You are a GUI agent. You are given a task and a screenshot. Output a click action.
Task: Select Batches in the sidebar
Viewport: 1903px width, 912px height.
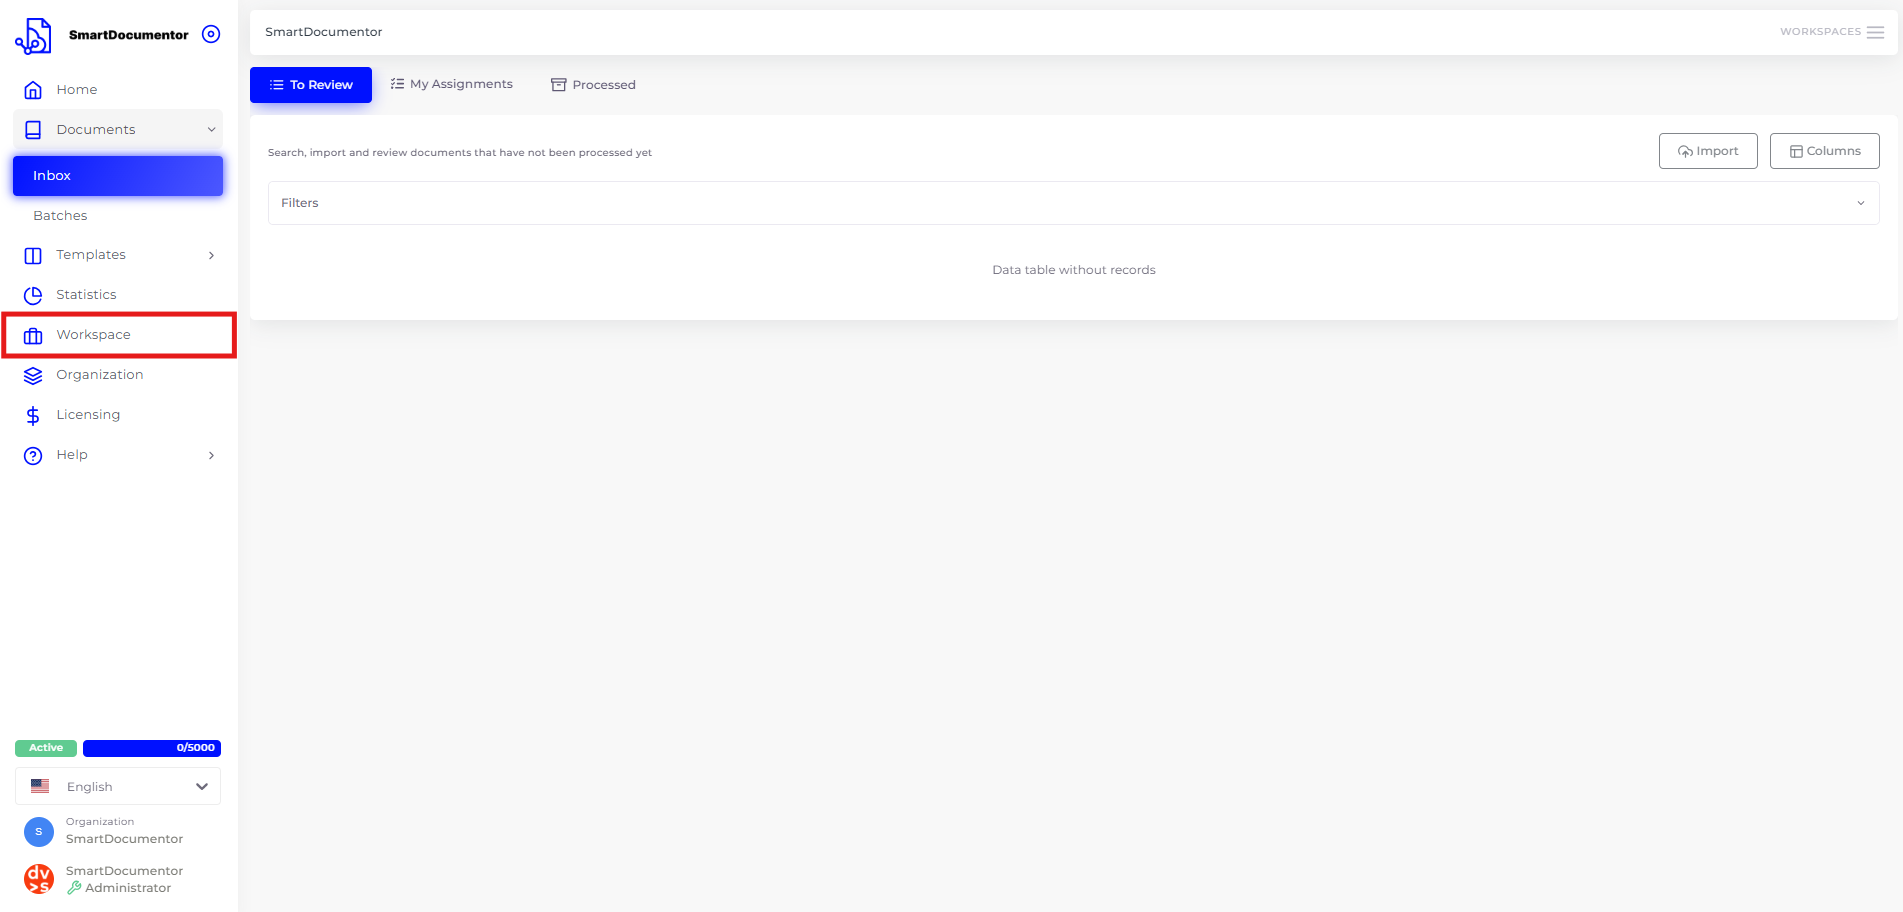(x=60, y=216)
